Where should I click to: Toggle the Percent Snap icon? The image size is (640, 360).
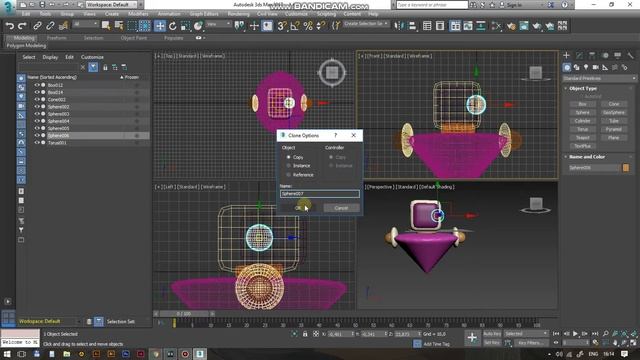point(308,26)
